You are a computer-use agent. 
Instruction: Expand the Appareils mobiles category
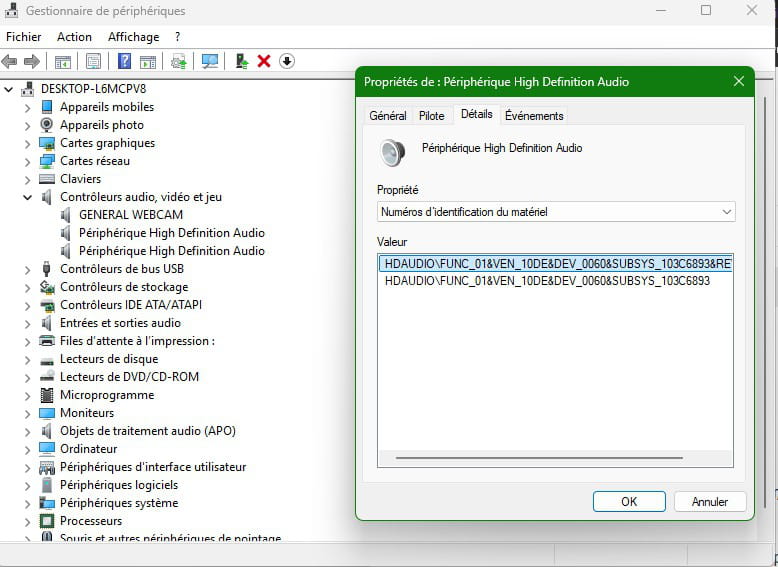click(28, 108)
